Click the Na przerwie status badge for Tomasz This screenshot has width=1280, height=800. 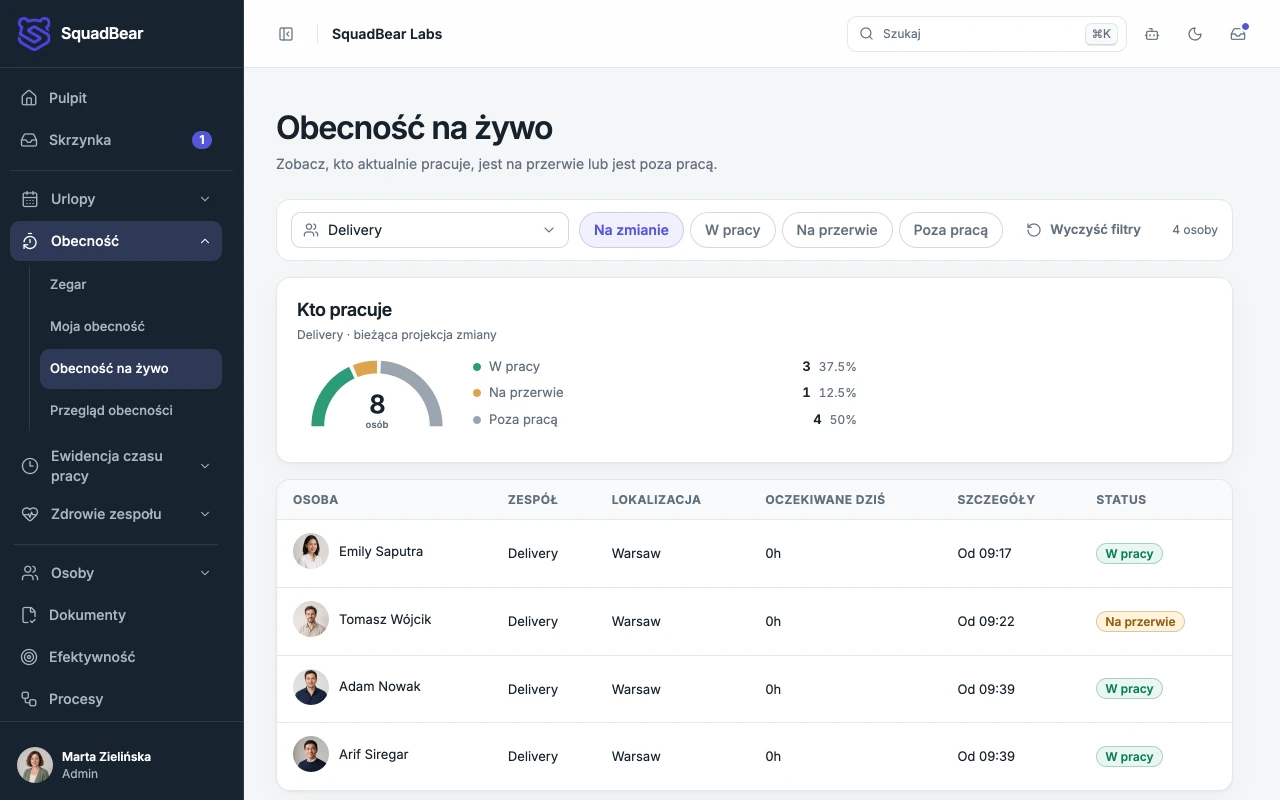point(1140,622)
